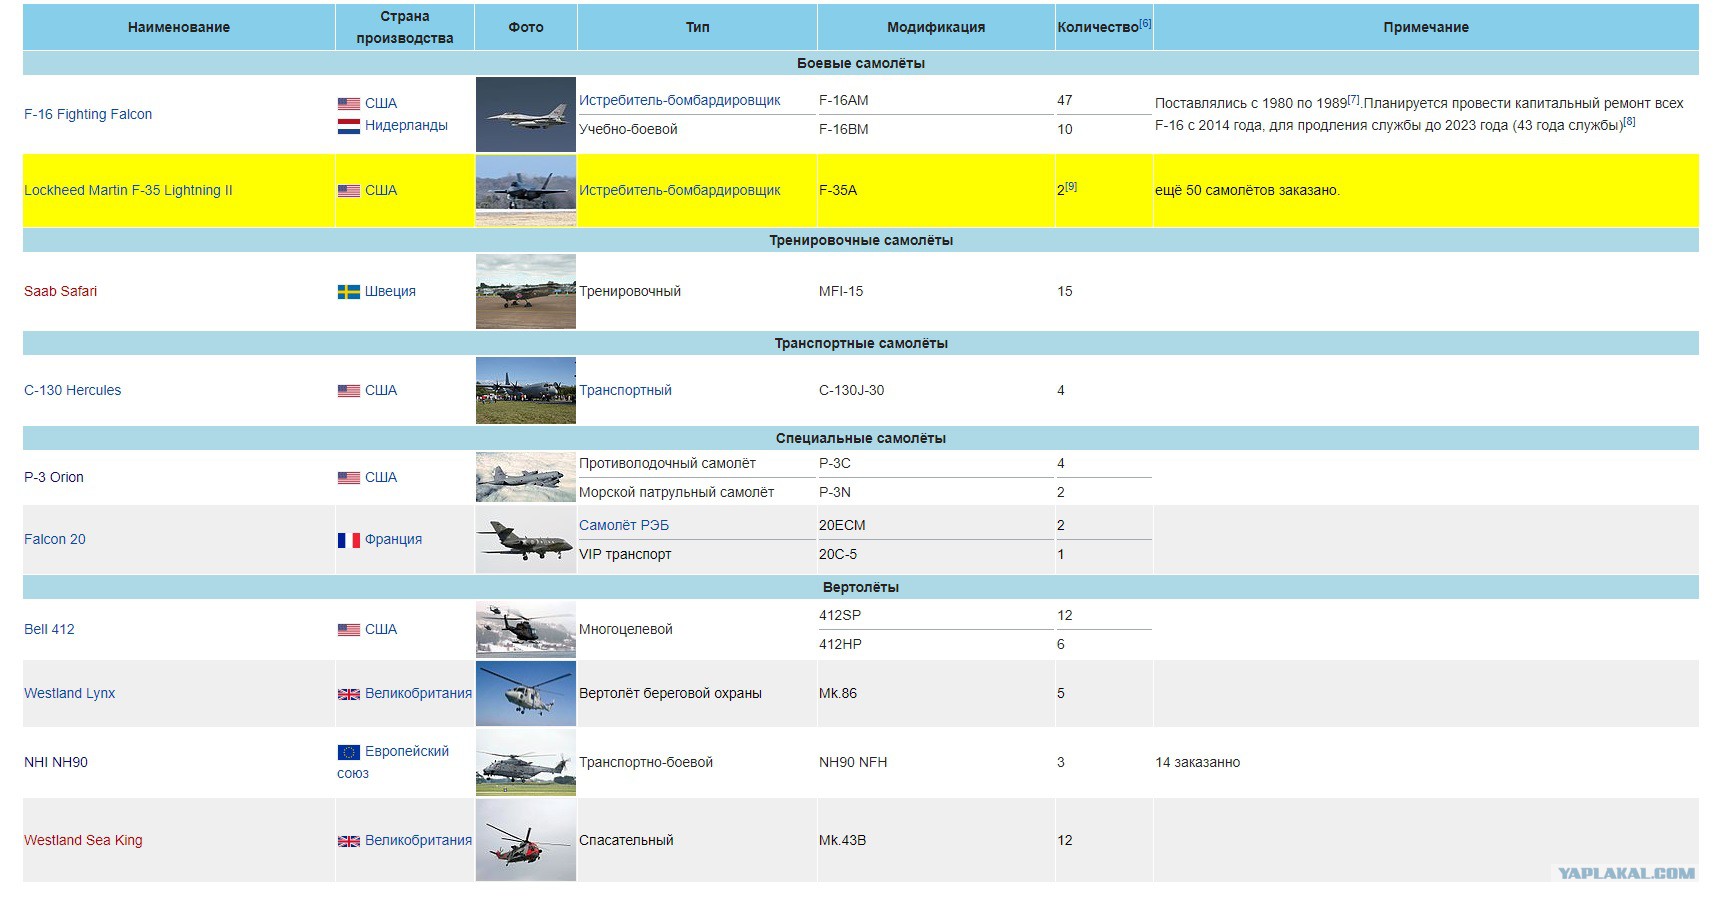Follow the Самолёт РЭБ type link
1721x903 pixels.
click(624, 525)
